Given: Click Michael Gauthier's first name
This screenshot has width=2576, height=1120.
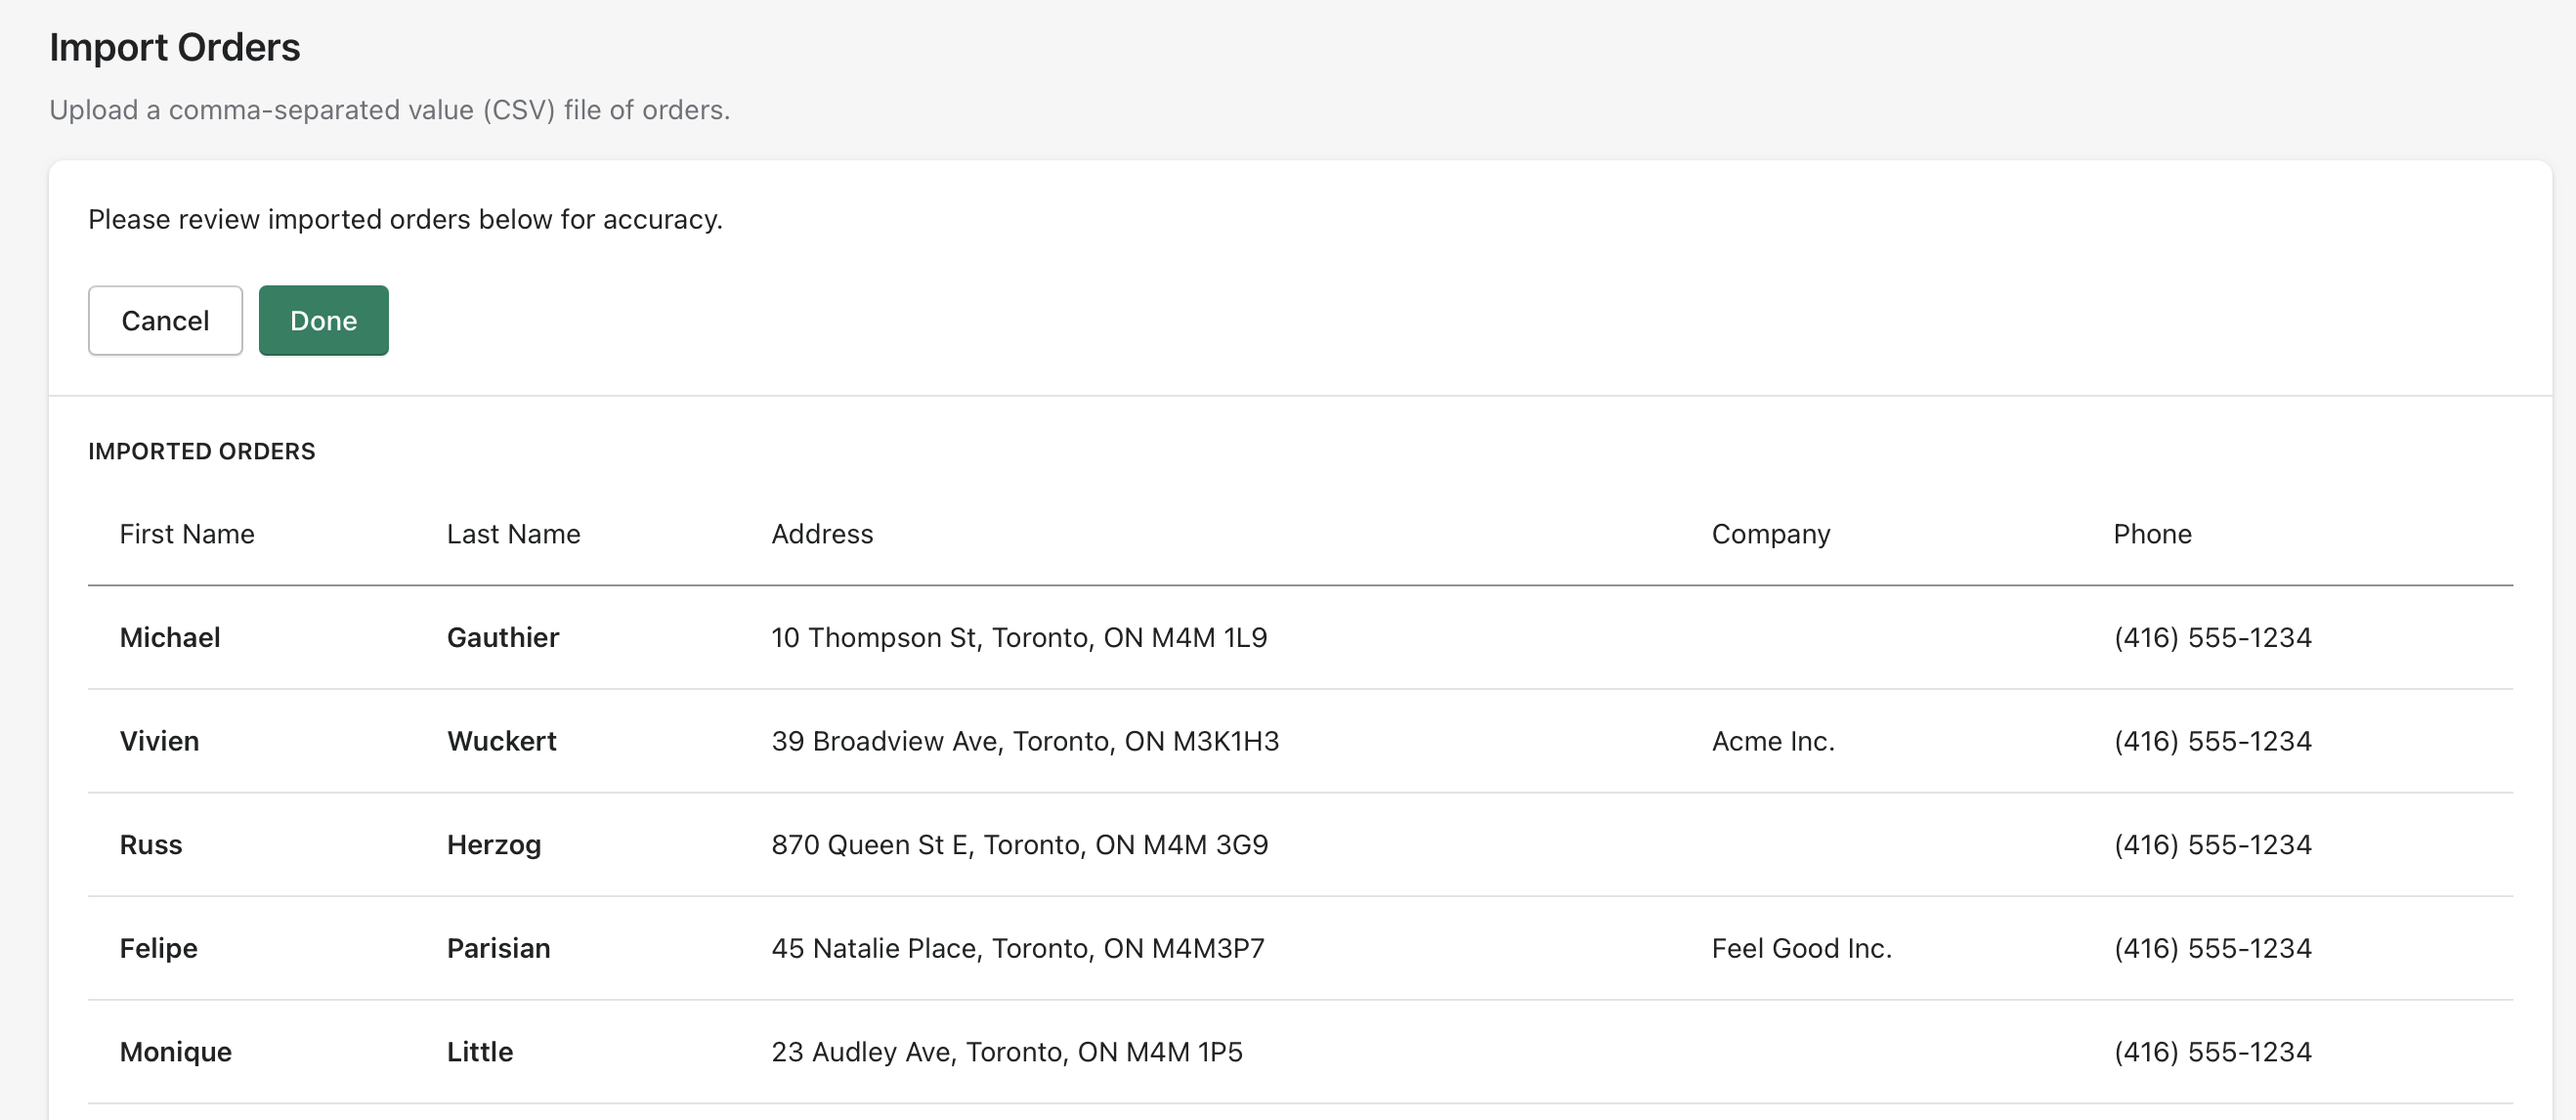Looking at the screenshot, I should pos(170,637).
